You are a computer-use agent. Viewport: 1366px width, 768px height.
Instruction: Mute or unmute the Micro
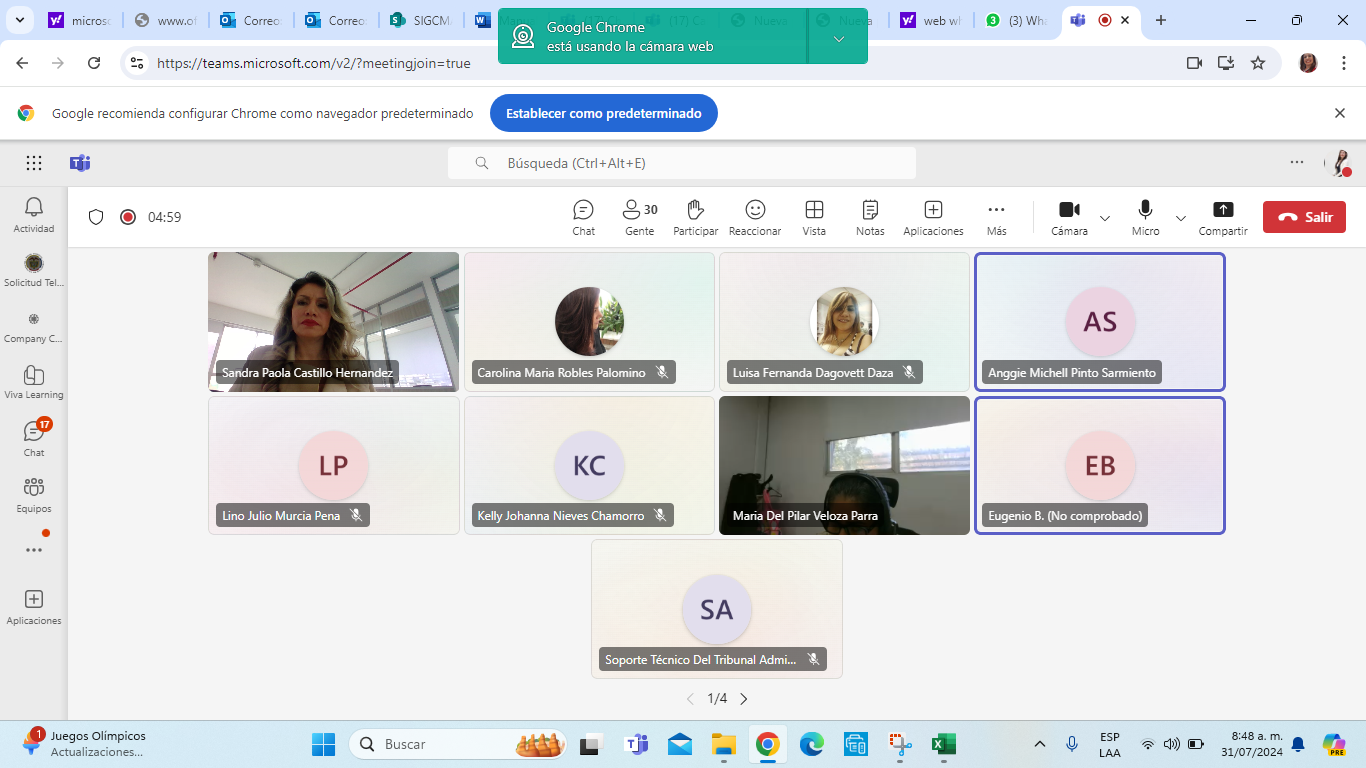pyautogui.click(x=1145, y=217)
